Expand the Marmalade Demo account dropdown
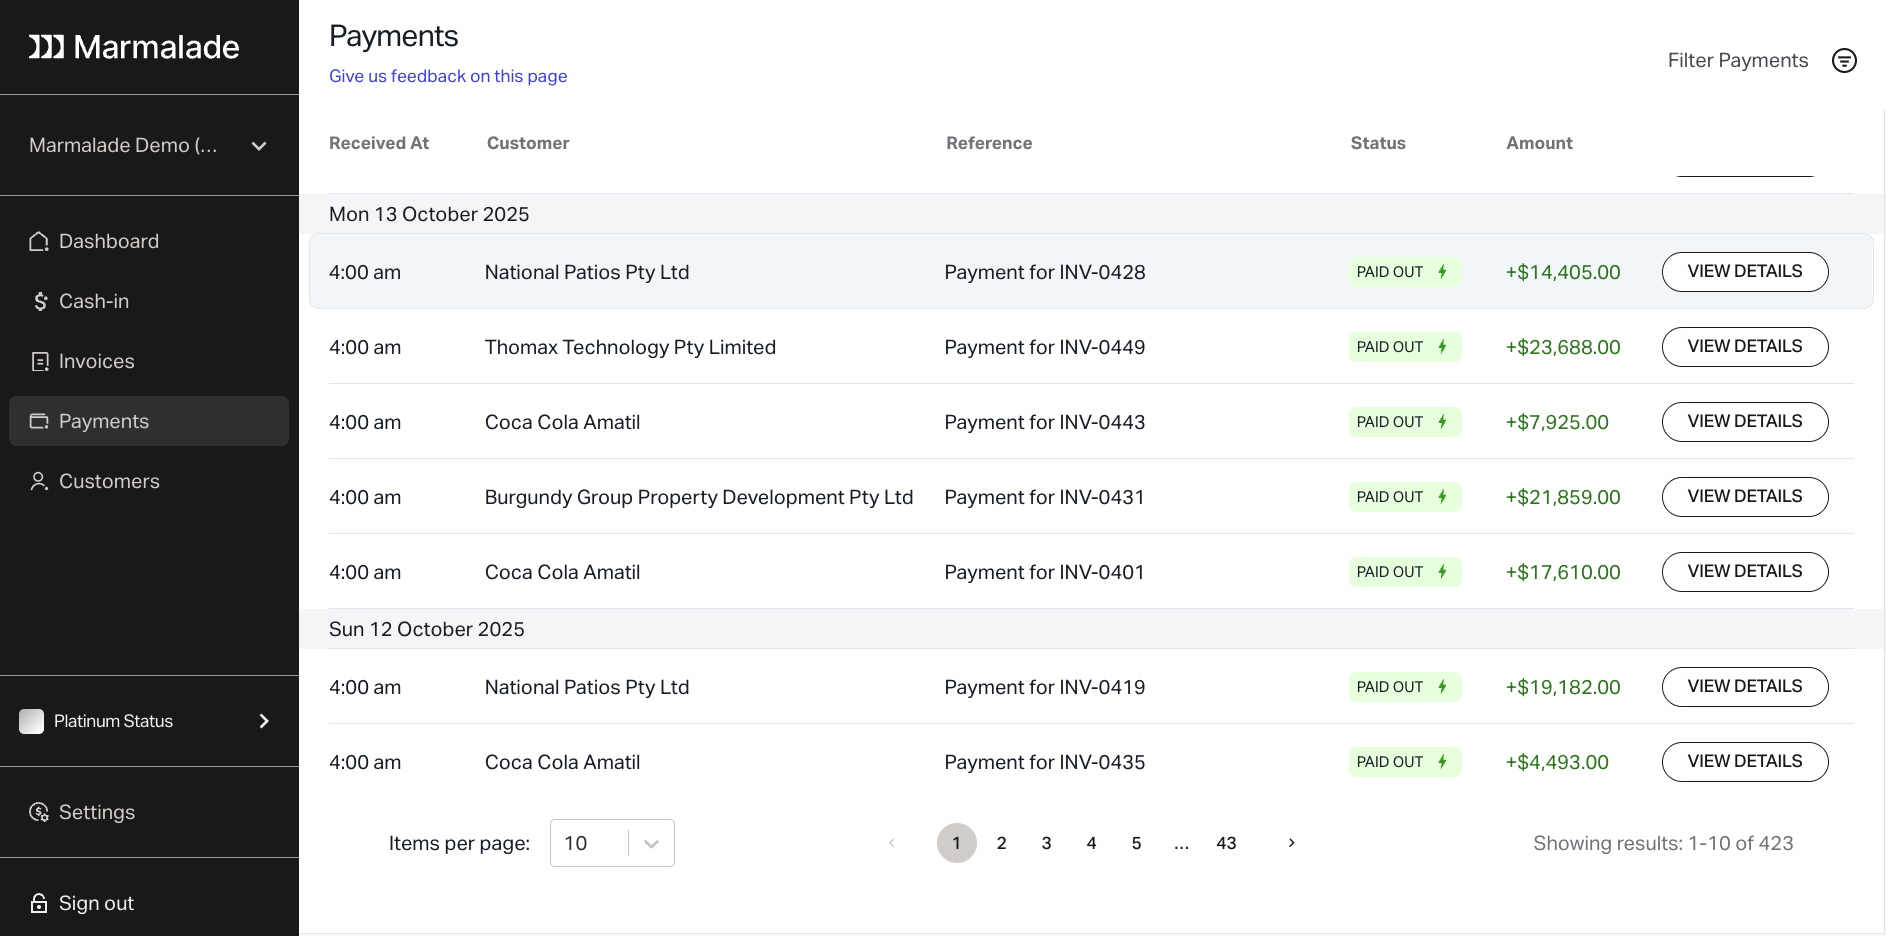 [259, 146]
